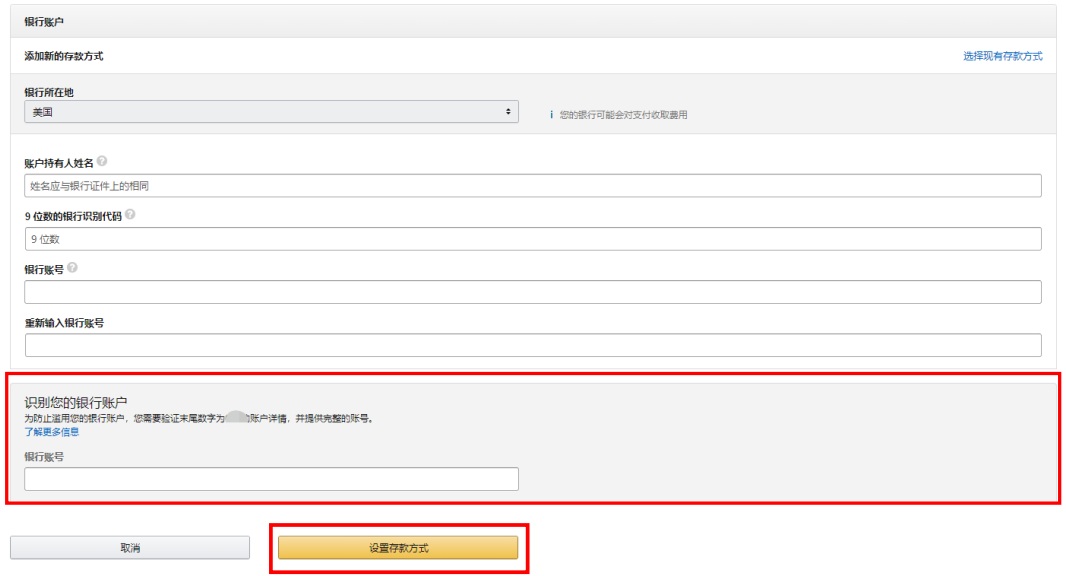Click help icon next to 账户持有人姓名

tap(101, 161)
